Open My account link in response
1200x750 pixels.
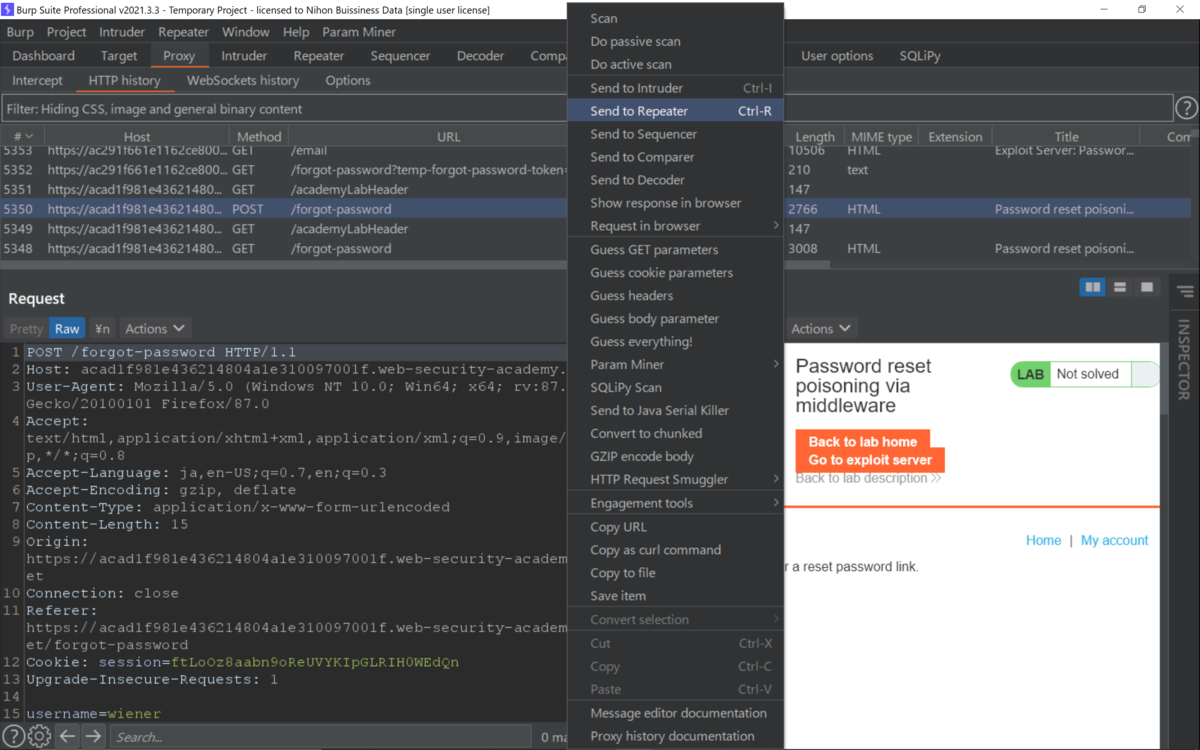point(1114,540)
